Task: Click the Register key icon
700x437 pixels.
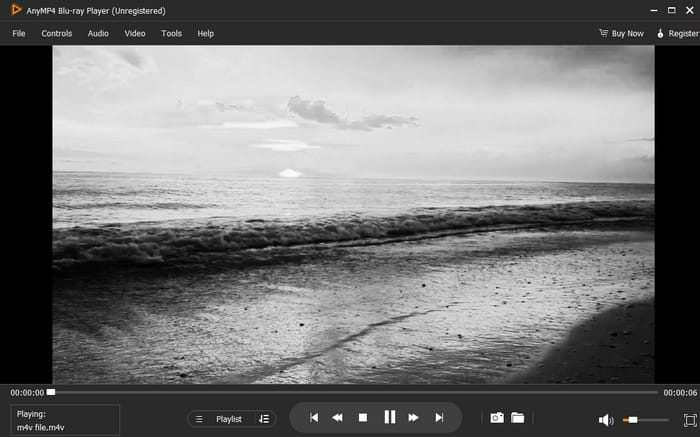Action: point(660,33)
